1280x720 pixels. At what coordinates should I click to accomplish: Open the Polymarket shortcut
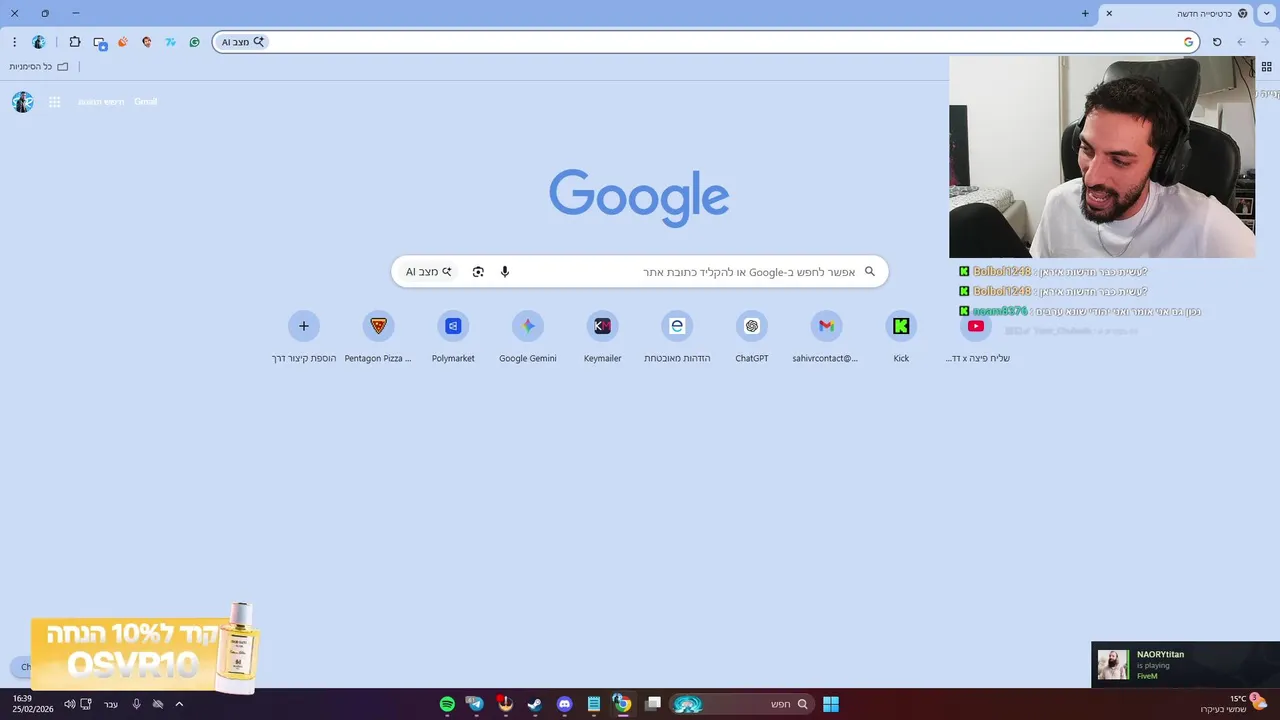[453, 337]
